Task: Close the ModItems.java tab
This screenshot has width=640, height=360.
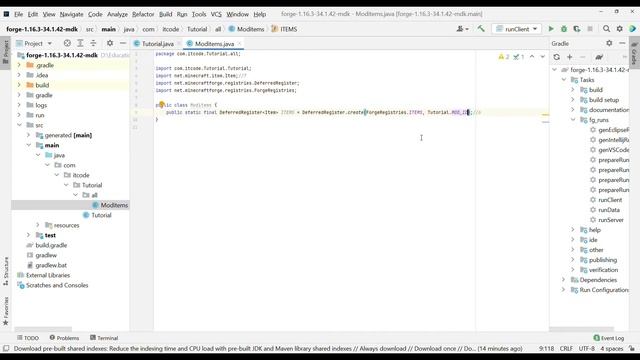Action: point(240,44)
